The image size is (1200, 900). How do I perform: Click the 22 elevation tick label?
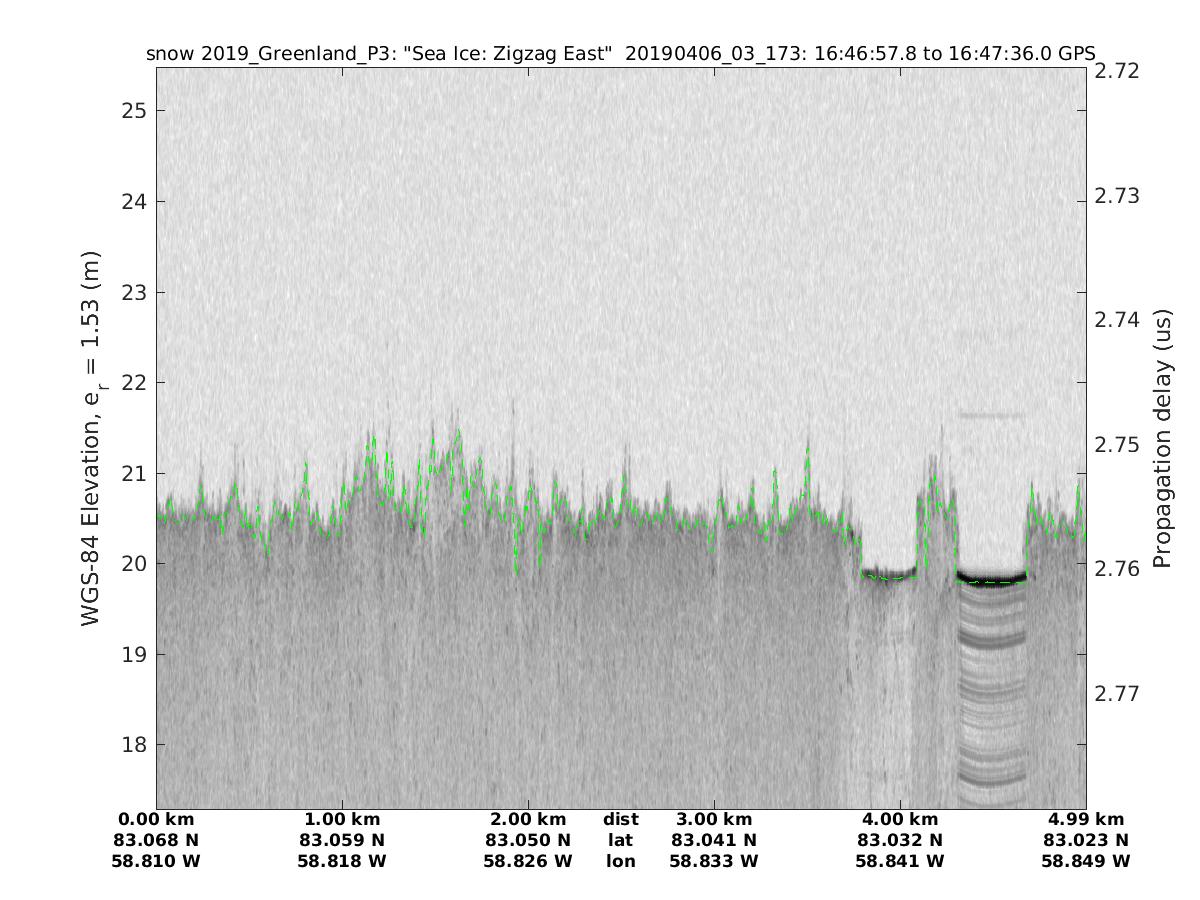pos(133,382)
